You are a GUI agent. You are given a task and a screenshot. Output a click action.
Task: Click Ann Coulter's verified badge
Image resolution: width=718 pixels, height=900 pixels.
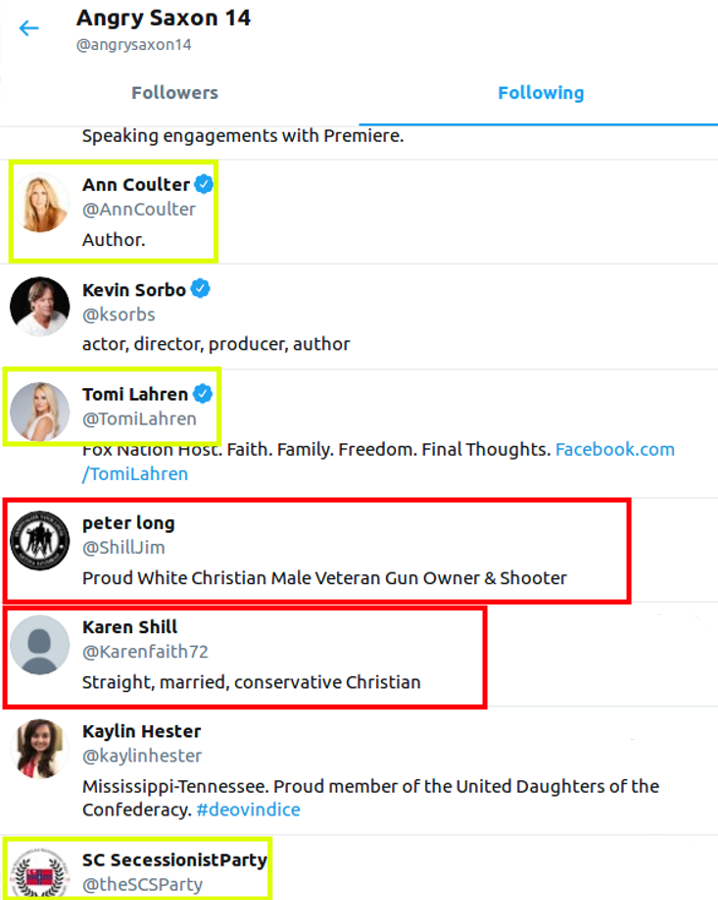tap(204, 184)
